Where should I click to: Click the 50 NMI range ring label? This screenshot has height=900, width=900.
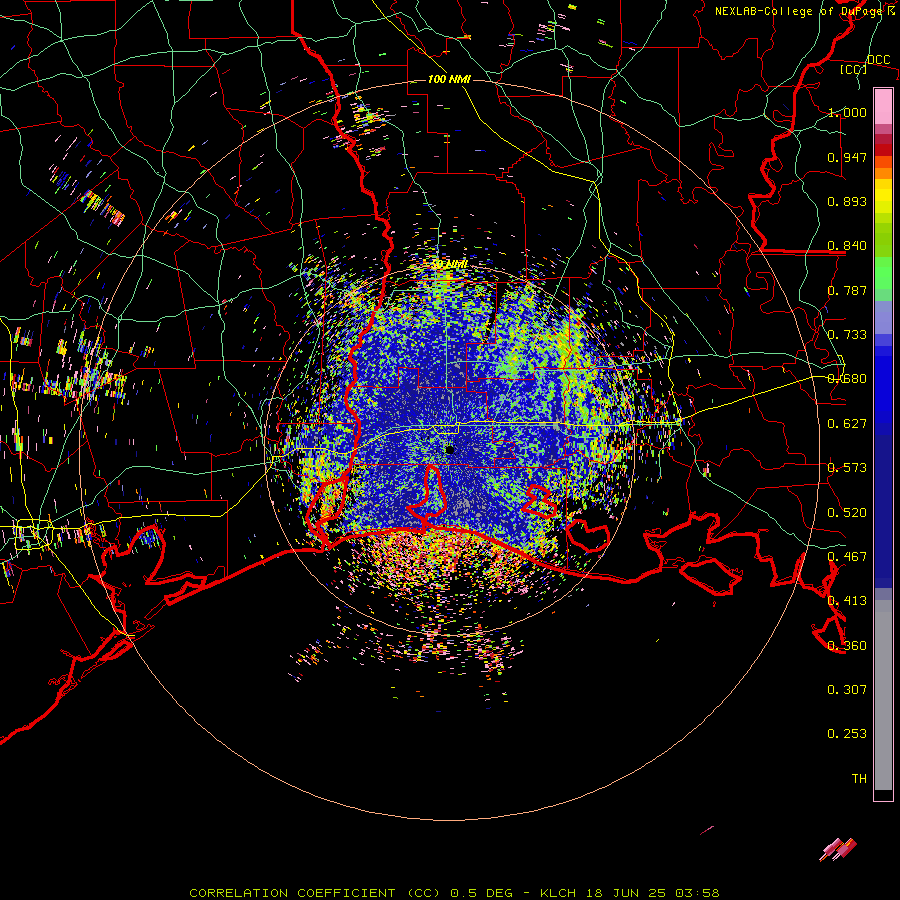tap(449, 264)
